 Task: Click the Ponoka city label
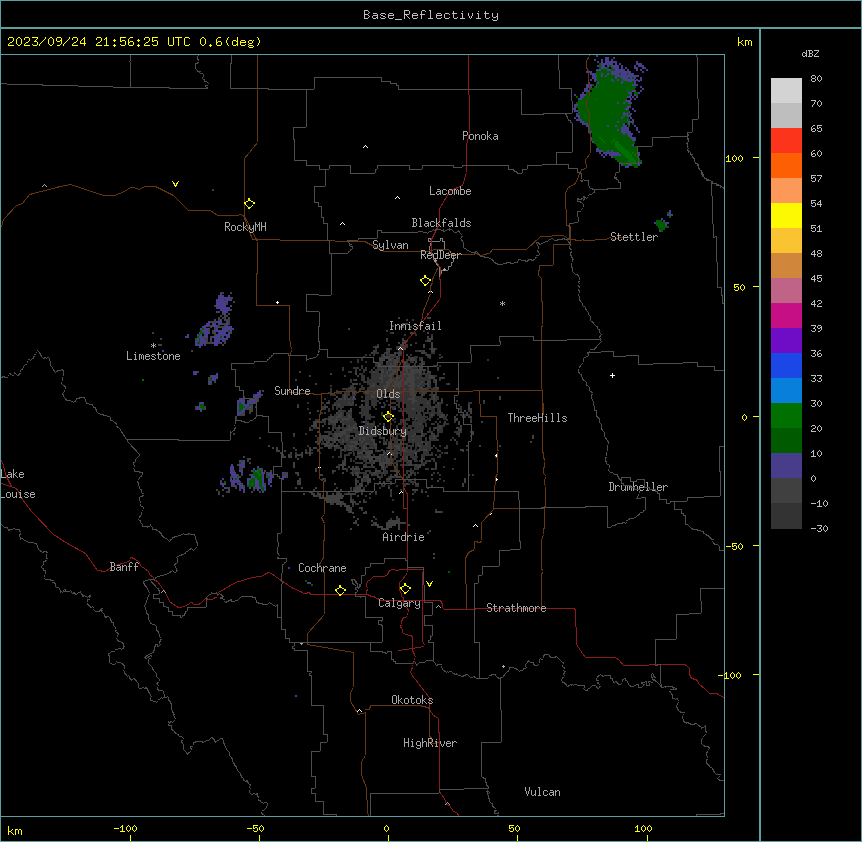click(480, 136)
